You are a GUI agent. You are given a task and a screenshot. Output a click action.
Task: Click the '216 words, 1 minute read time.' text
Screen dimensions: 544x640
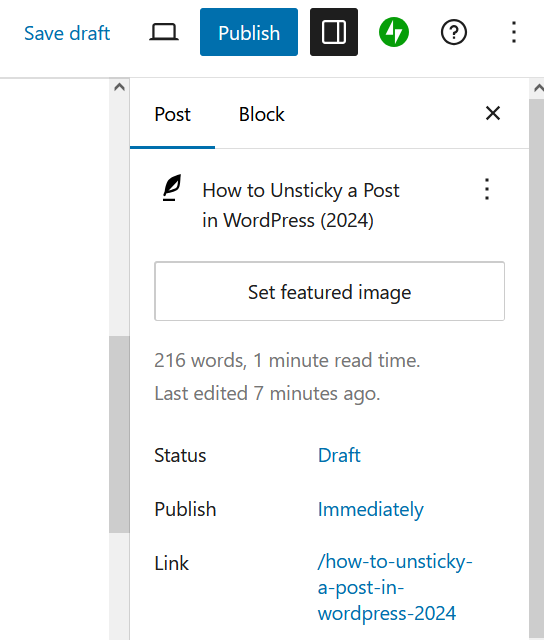click(x=287, y=360)
